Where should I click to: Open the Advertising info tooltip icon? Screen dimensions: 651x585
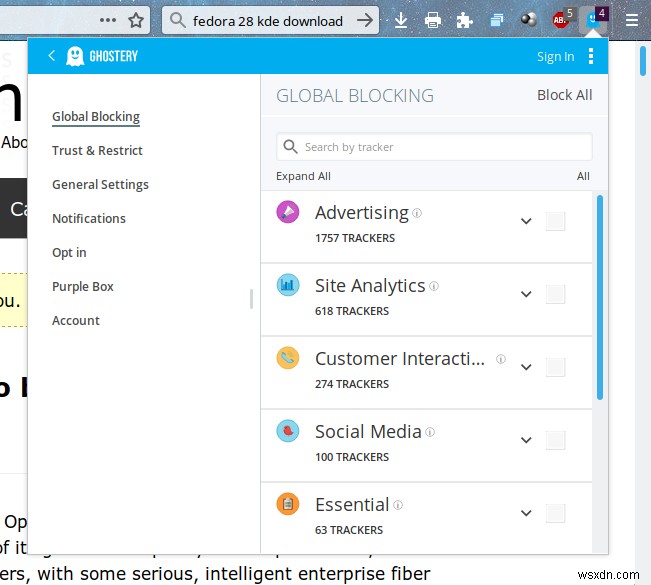(x=417, y=213)
